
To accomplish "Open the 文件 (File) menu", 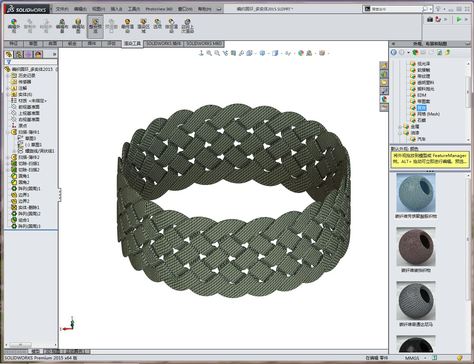I will pyautogui.click(x=62, y=9).
